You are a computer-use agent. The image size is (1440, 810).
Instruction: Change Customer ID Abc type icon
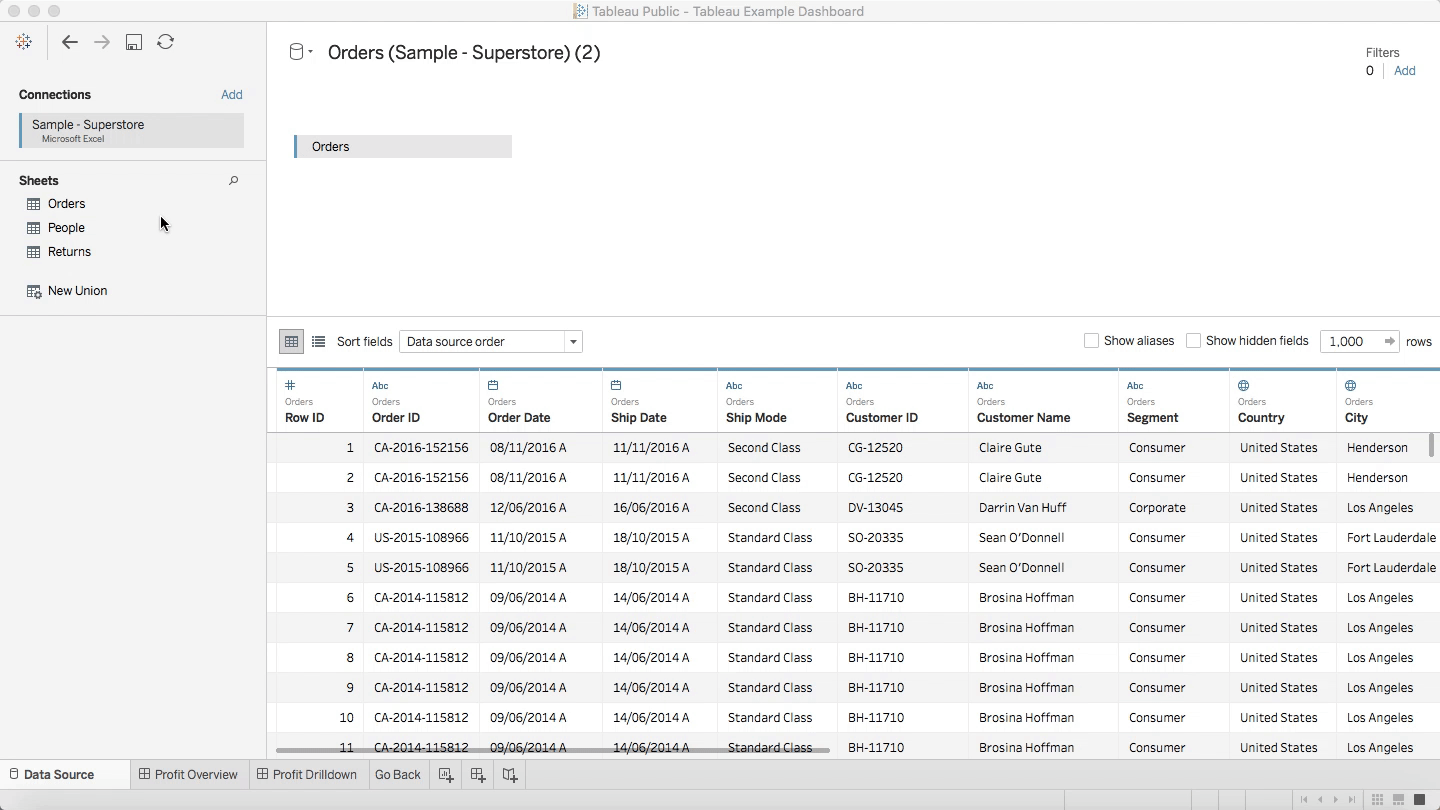pos(854,385)
